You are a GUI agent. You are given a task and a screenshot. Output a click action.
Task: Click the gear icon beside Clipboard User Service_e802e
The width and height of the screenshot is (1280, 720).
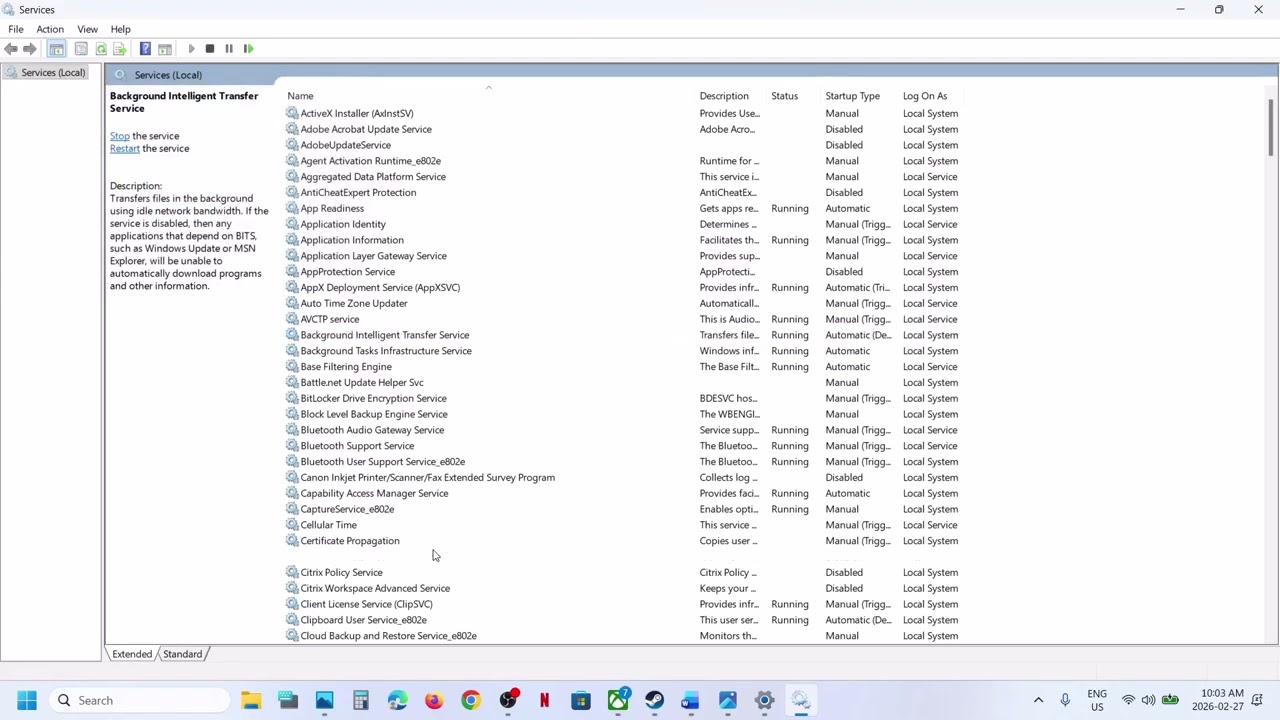(x=292, y=620)
